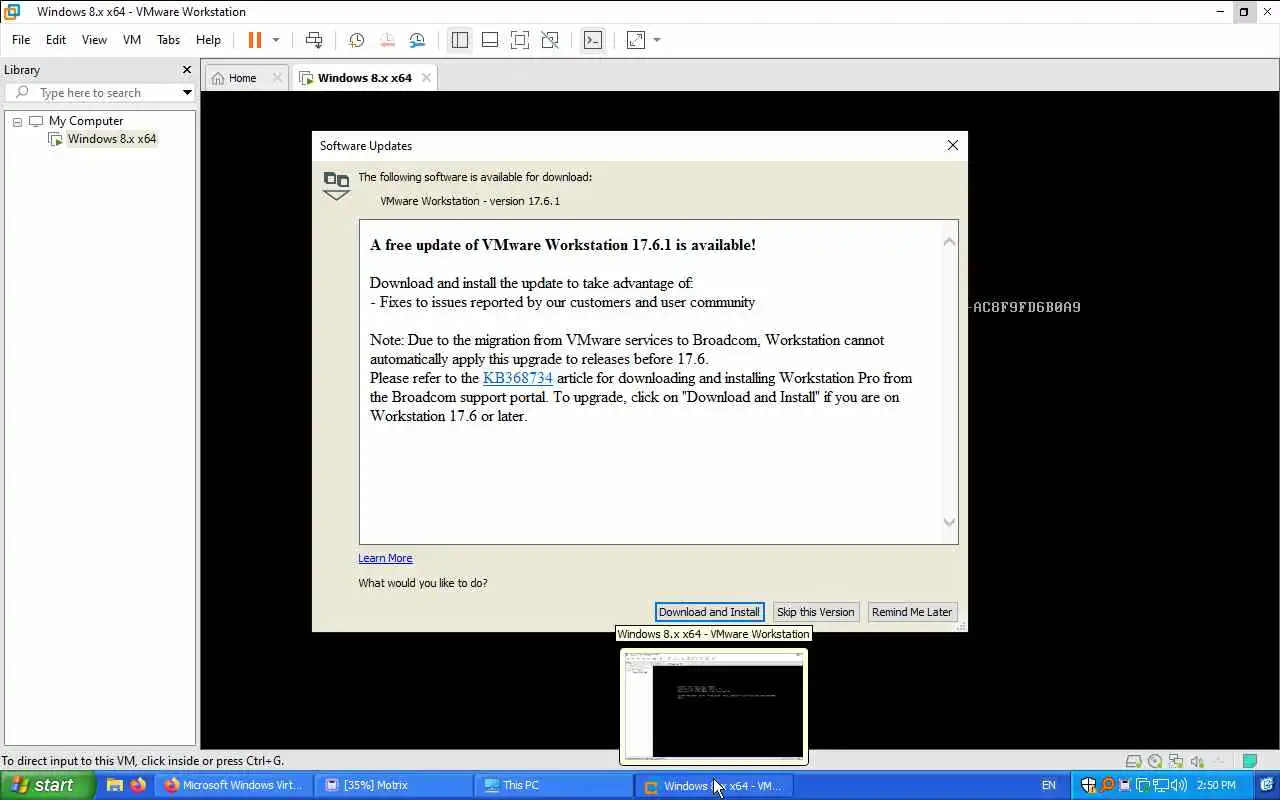Open the stretch display dropdown arrow
The height and width of the screenshot is (800, 1280).
tap(657, 40)
